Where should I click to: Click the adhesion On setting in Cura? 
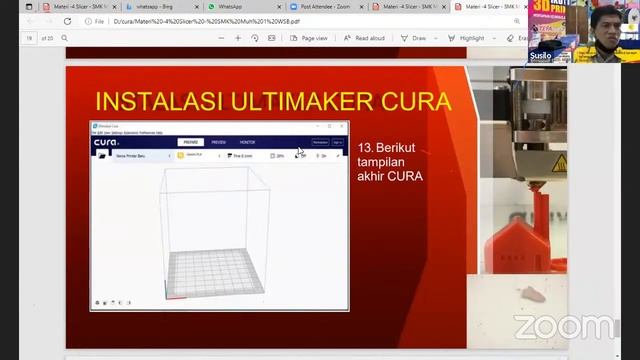[x=321, y=156]
